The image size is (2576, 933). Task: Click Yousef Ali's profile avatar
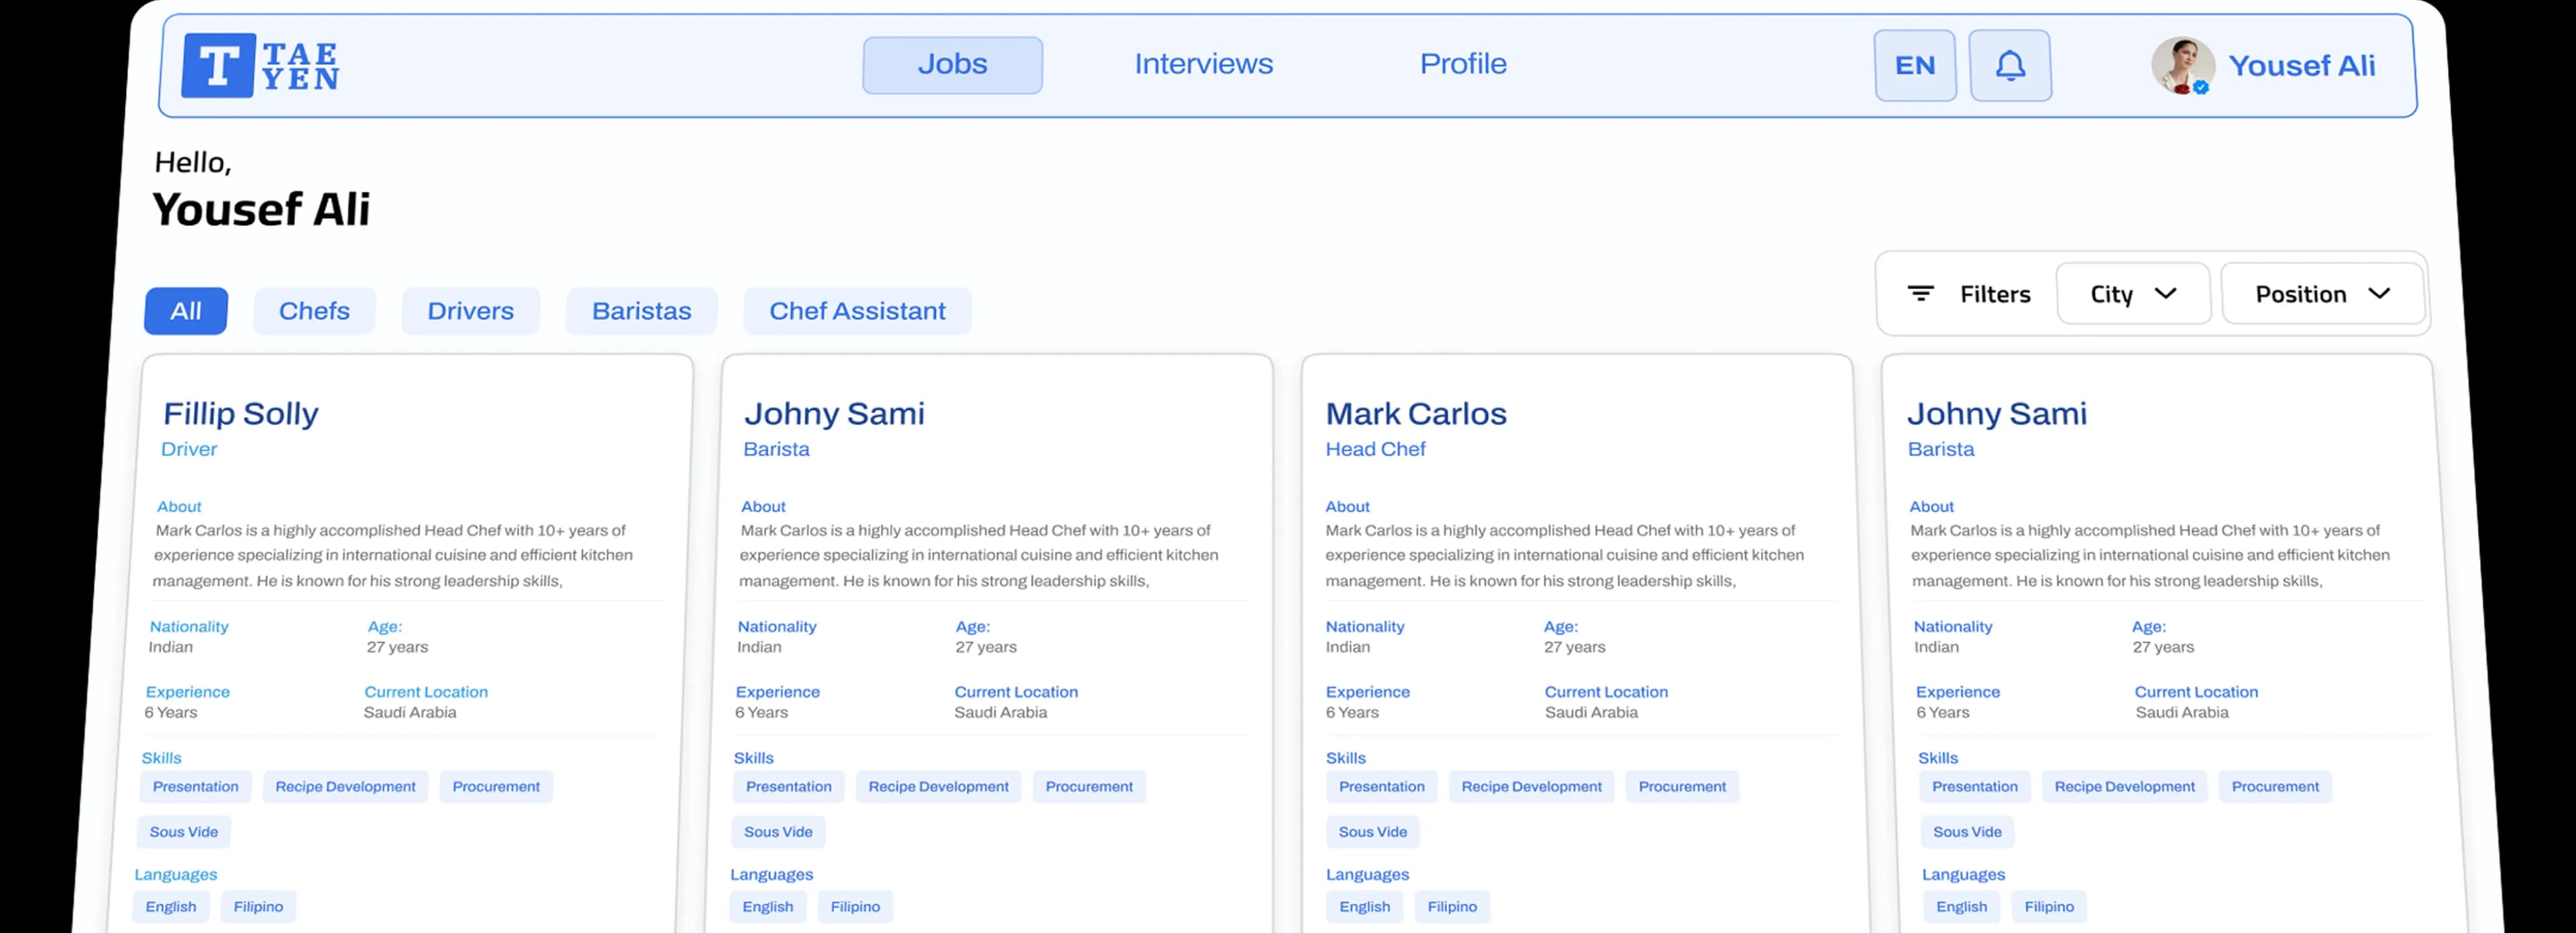tap(2183, 66)
